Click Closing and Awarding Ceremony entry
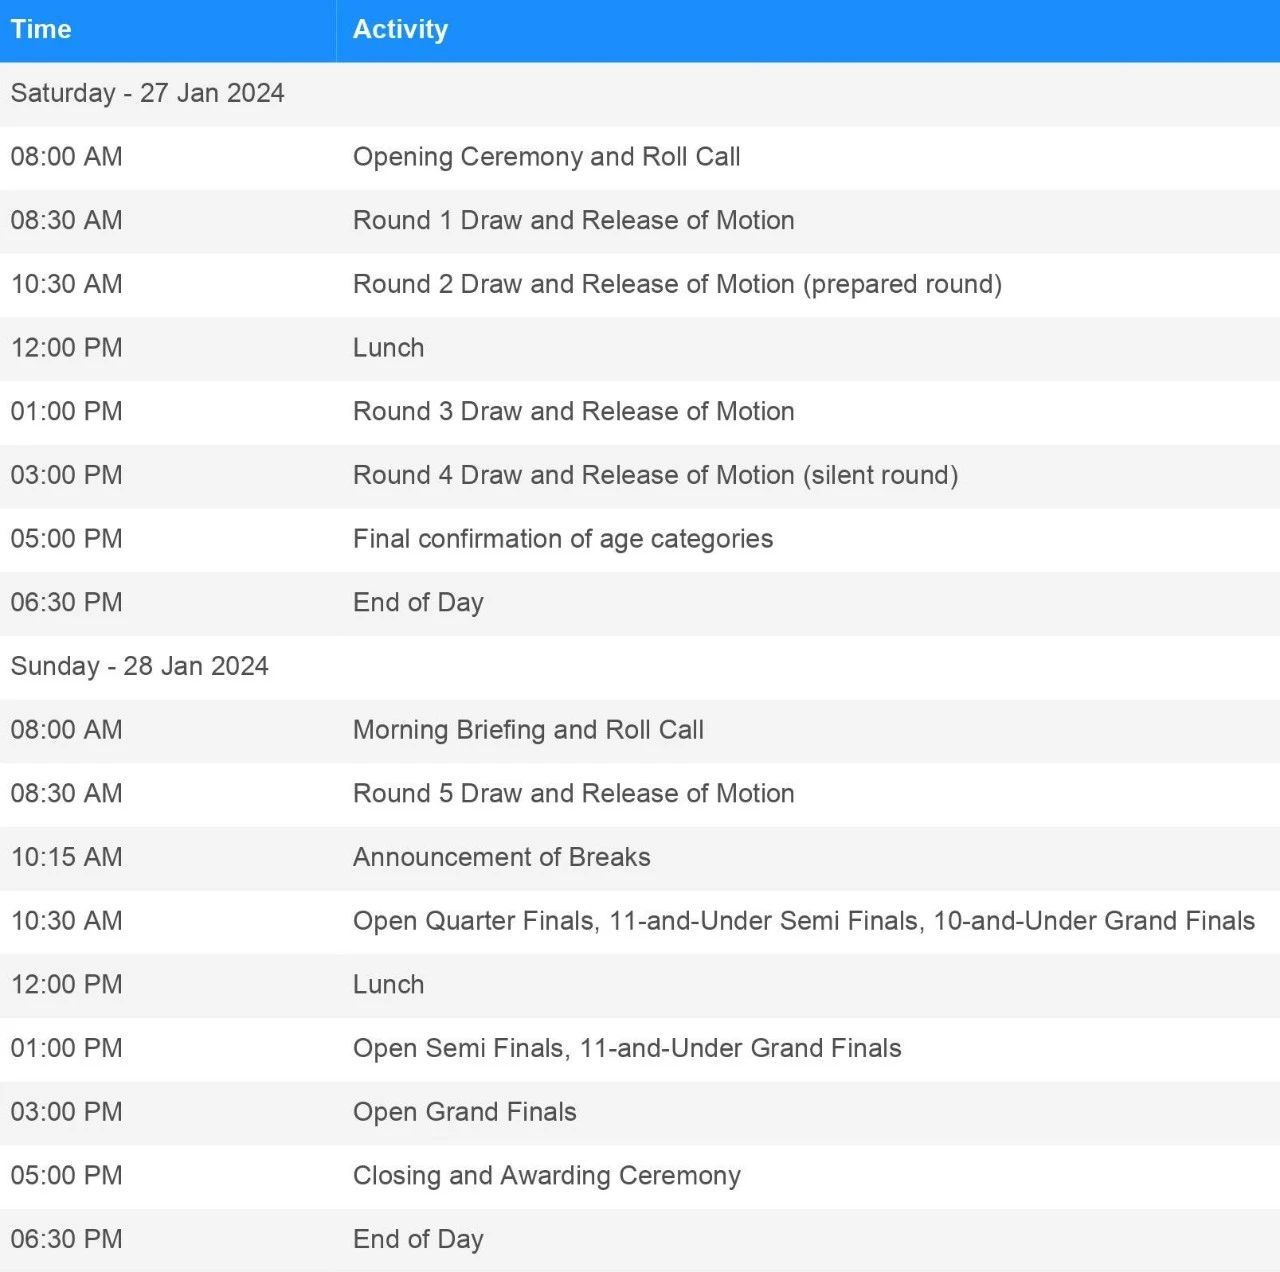Viewport: 1280px width, 1272px height. click(x=546, y=1175)
